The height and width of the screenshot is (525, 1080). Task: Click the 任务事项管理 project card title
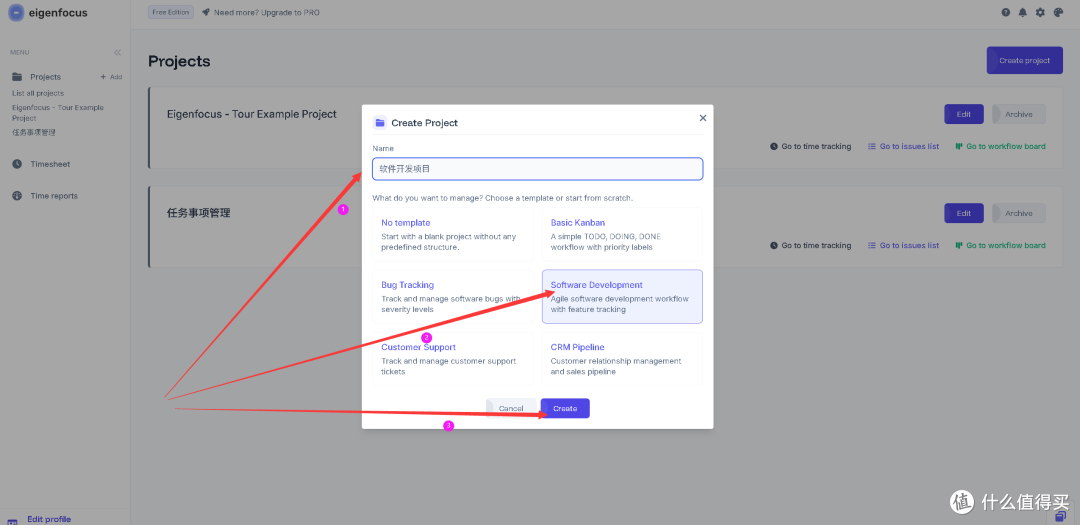[198, 214]
